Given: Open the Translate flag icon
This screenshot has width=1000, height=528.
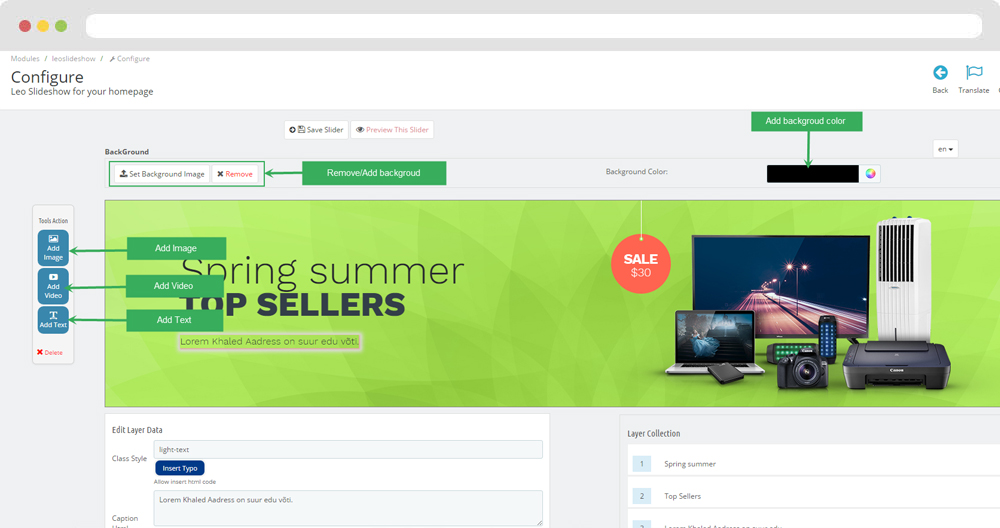Looking at the screenshot, I should [x=974, y=73].
